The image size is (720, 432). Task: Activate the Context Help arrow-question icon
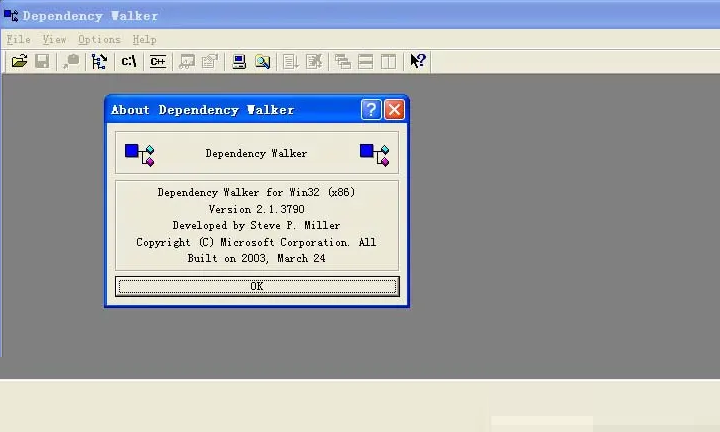[x=418, y=61]
